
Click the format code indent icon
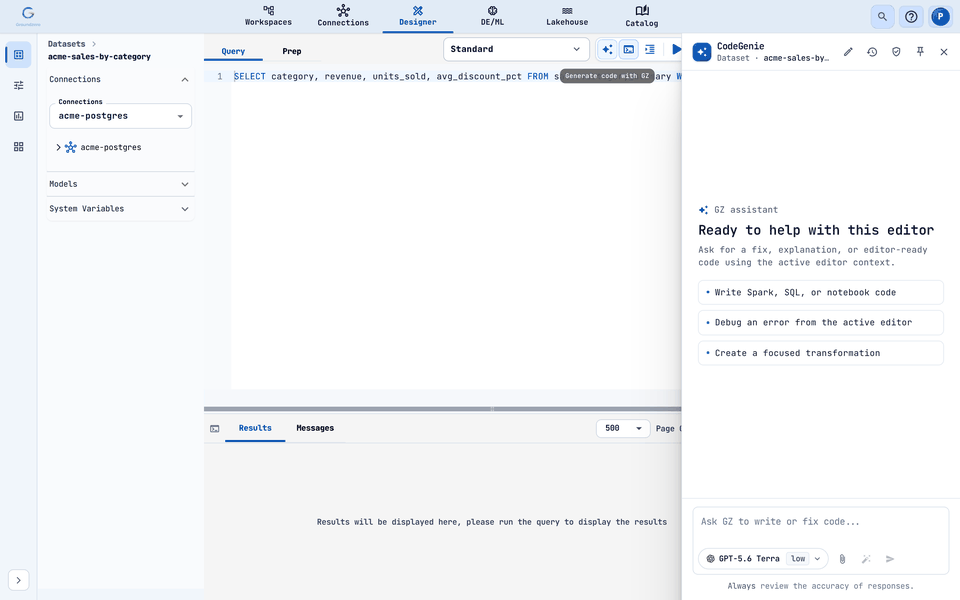(x=650, y=49)
